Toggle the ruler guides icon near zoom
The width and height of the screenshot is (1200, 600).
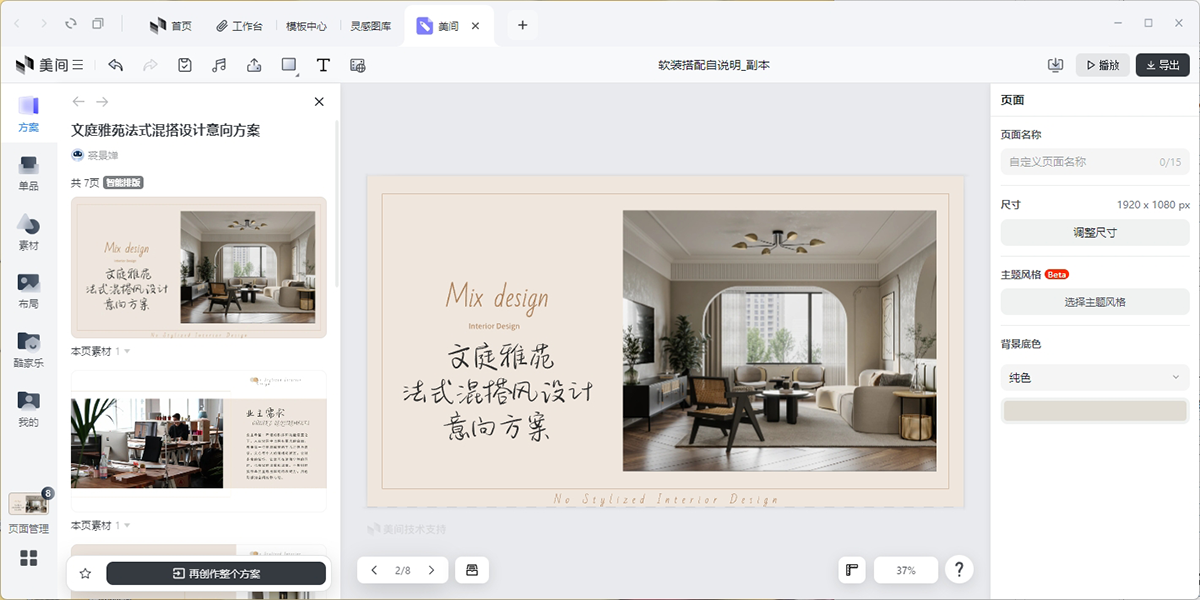[852, 570]
